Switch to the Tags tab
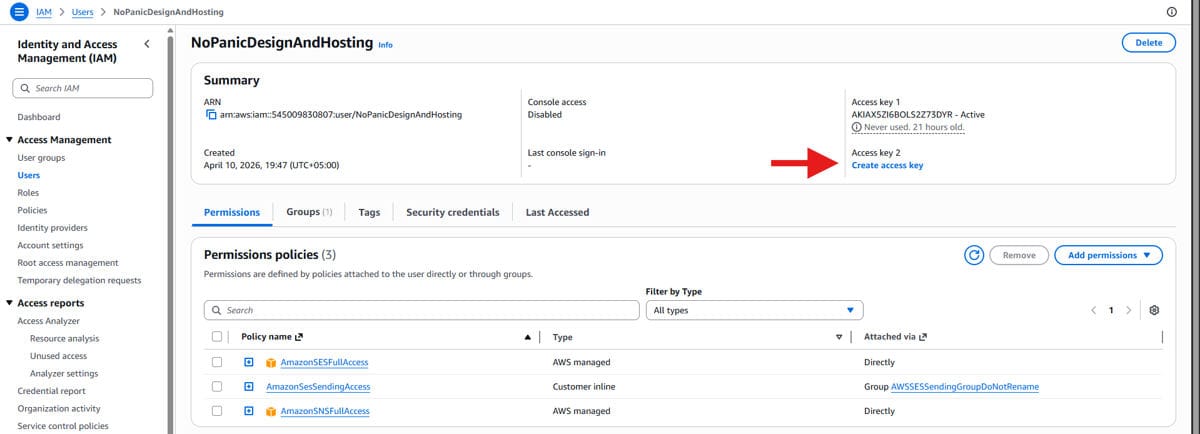Viewport: 1200px width, 434px height. [369, 212]
